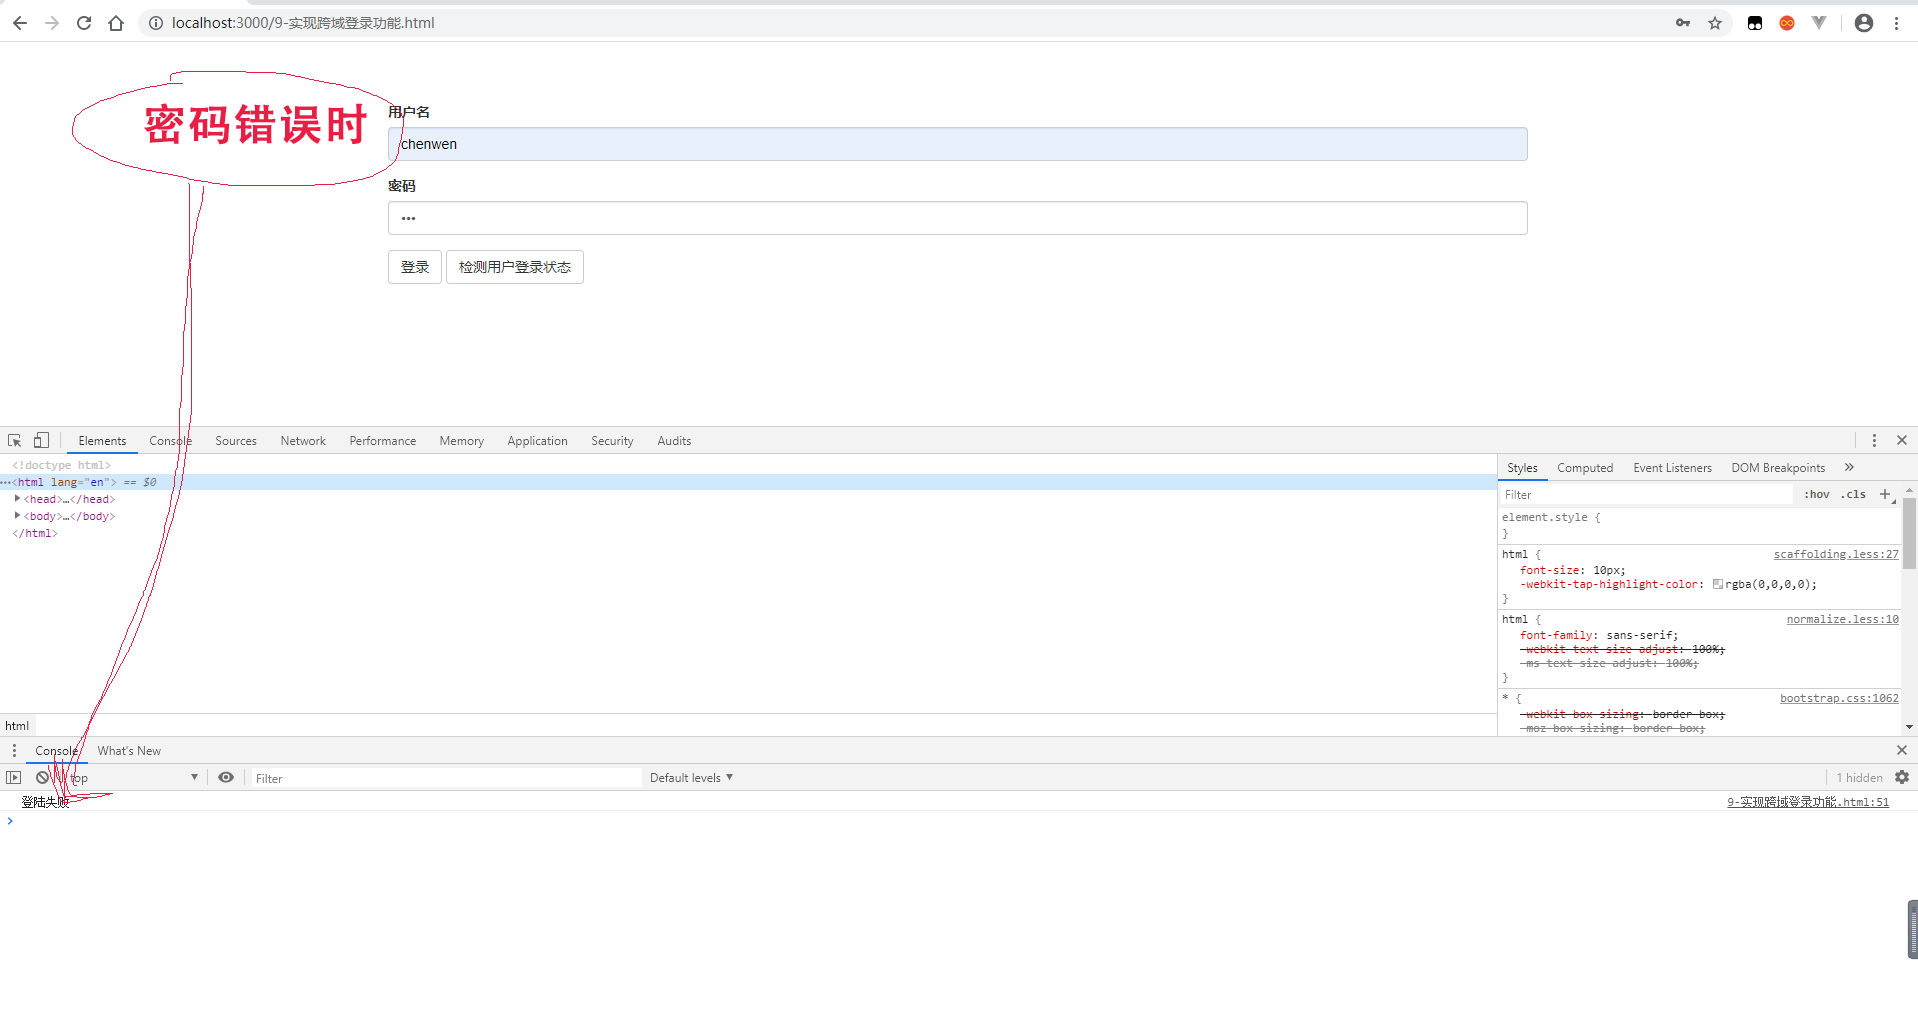Click the page vertical scrollbar thumb
This screenshot has width=1918, height=1011.
click(1912, 929)
